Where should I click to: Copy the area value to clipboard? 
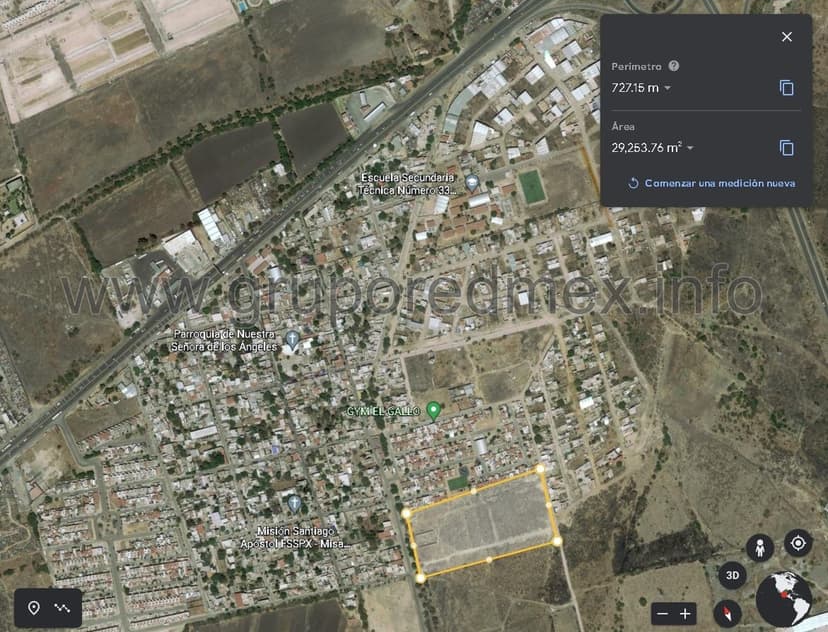787,148
